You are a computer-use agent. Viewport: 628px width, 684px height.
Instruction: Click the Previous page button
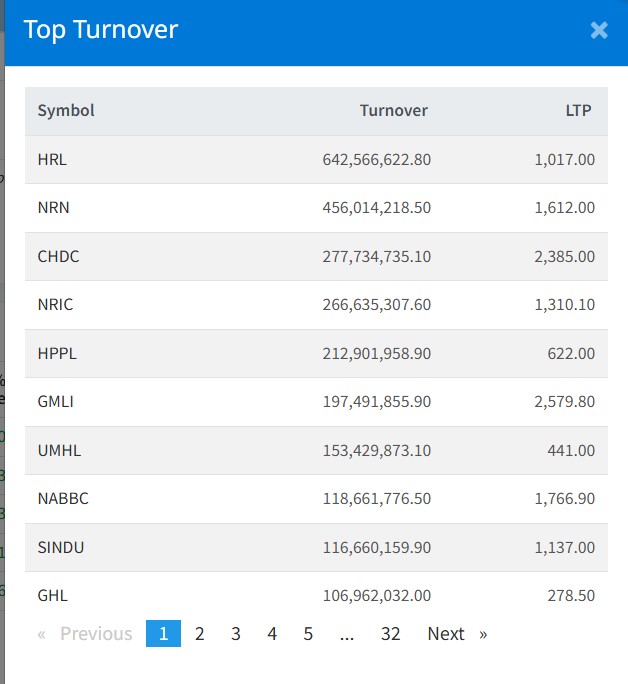tap(86, 634)
